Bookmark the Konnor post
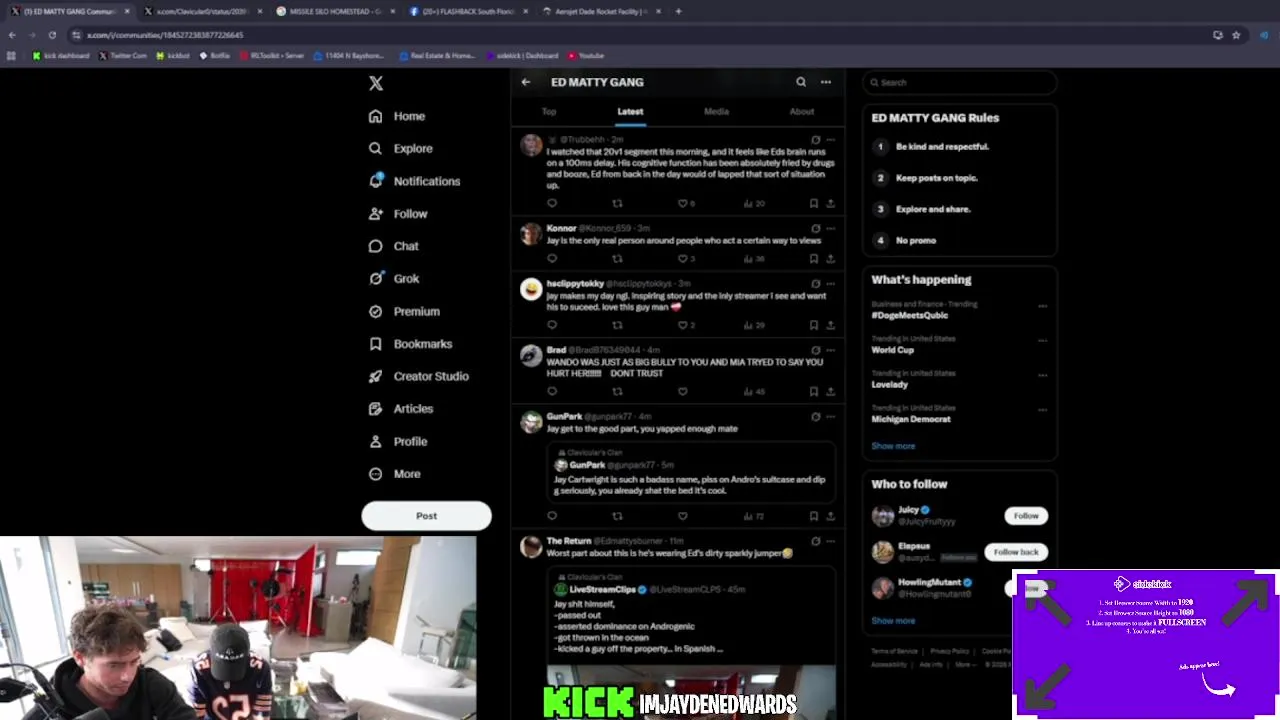1280x720 pixels. click(x=814, y=258)
